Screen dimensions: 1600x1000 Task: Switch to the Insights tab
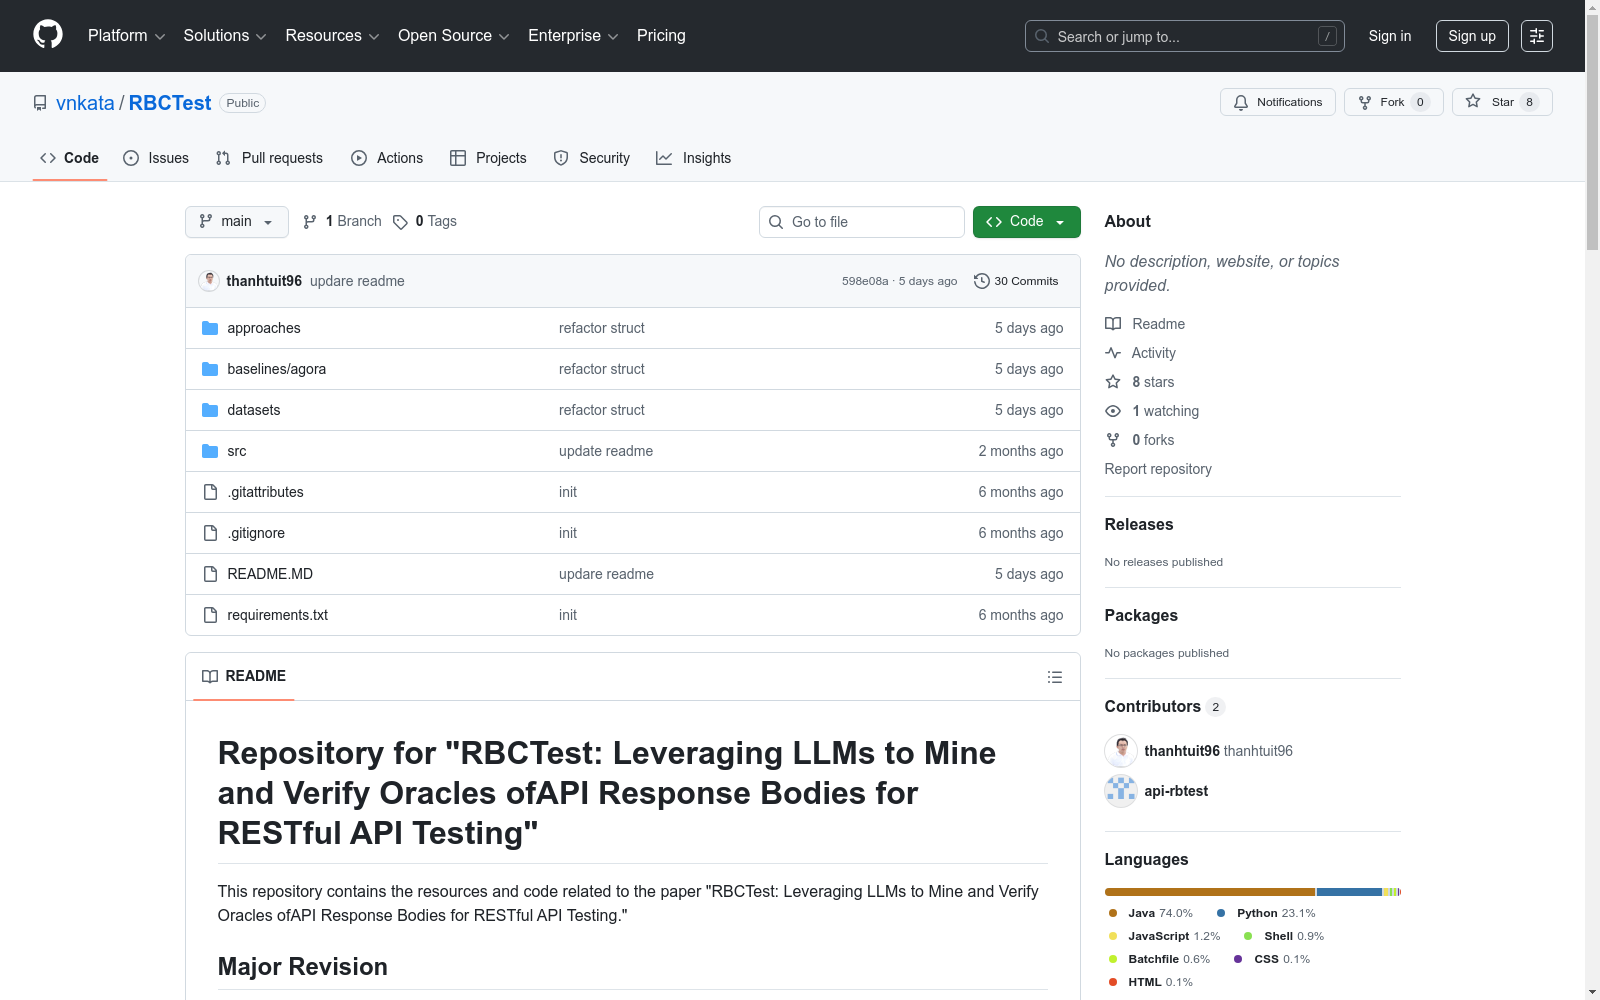click(693, 158)
